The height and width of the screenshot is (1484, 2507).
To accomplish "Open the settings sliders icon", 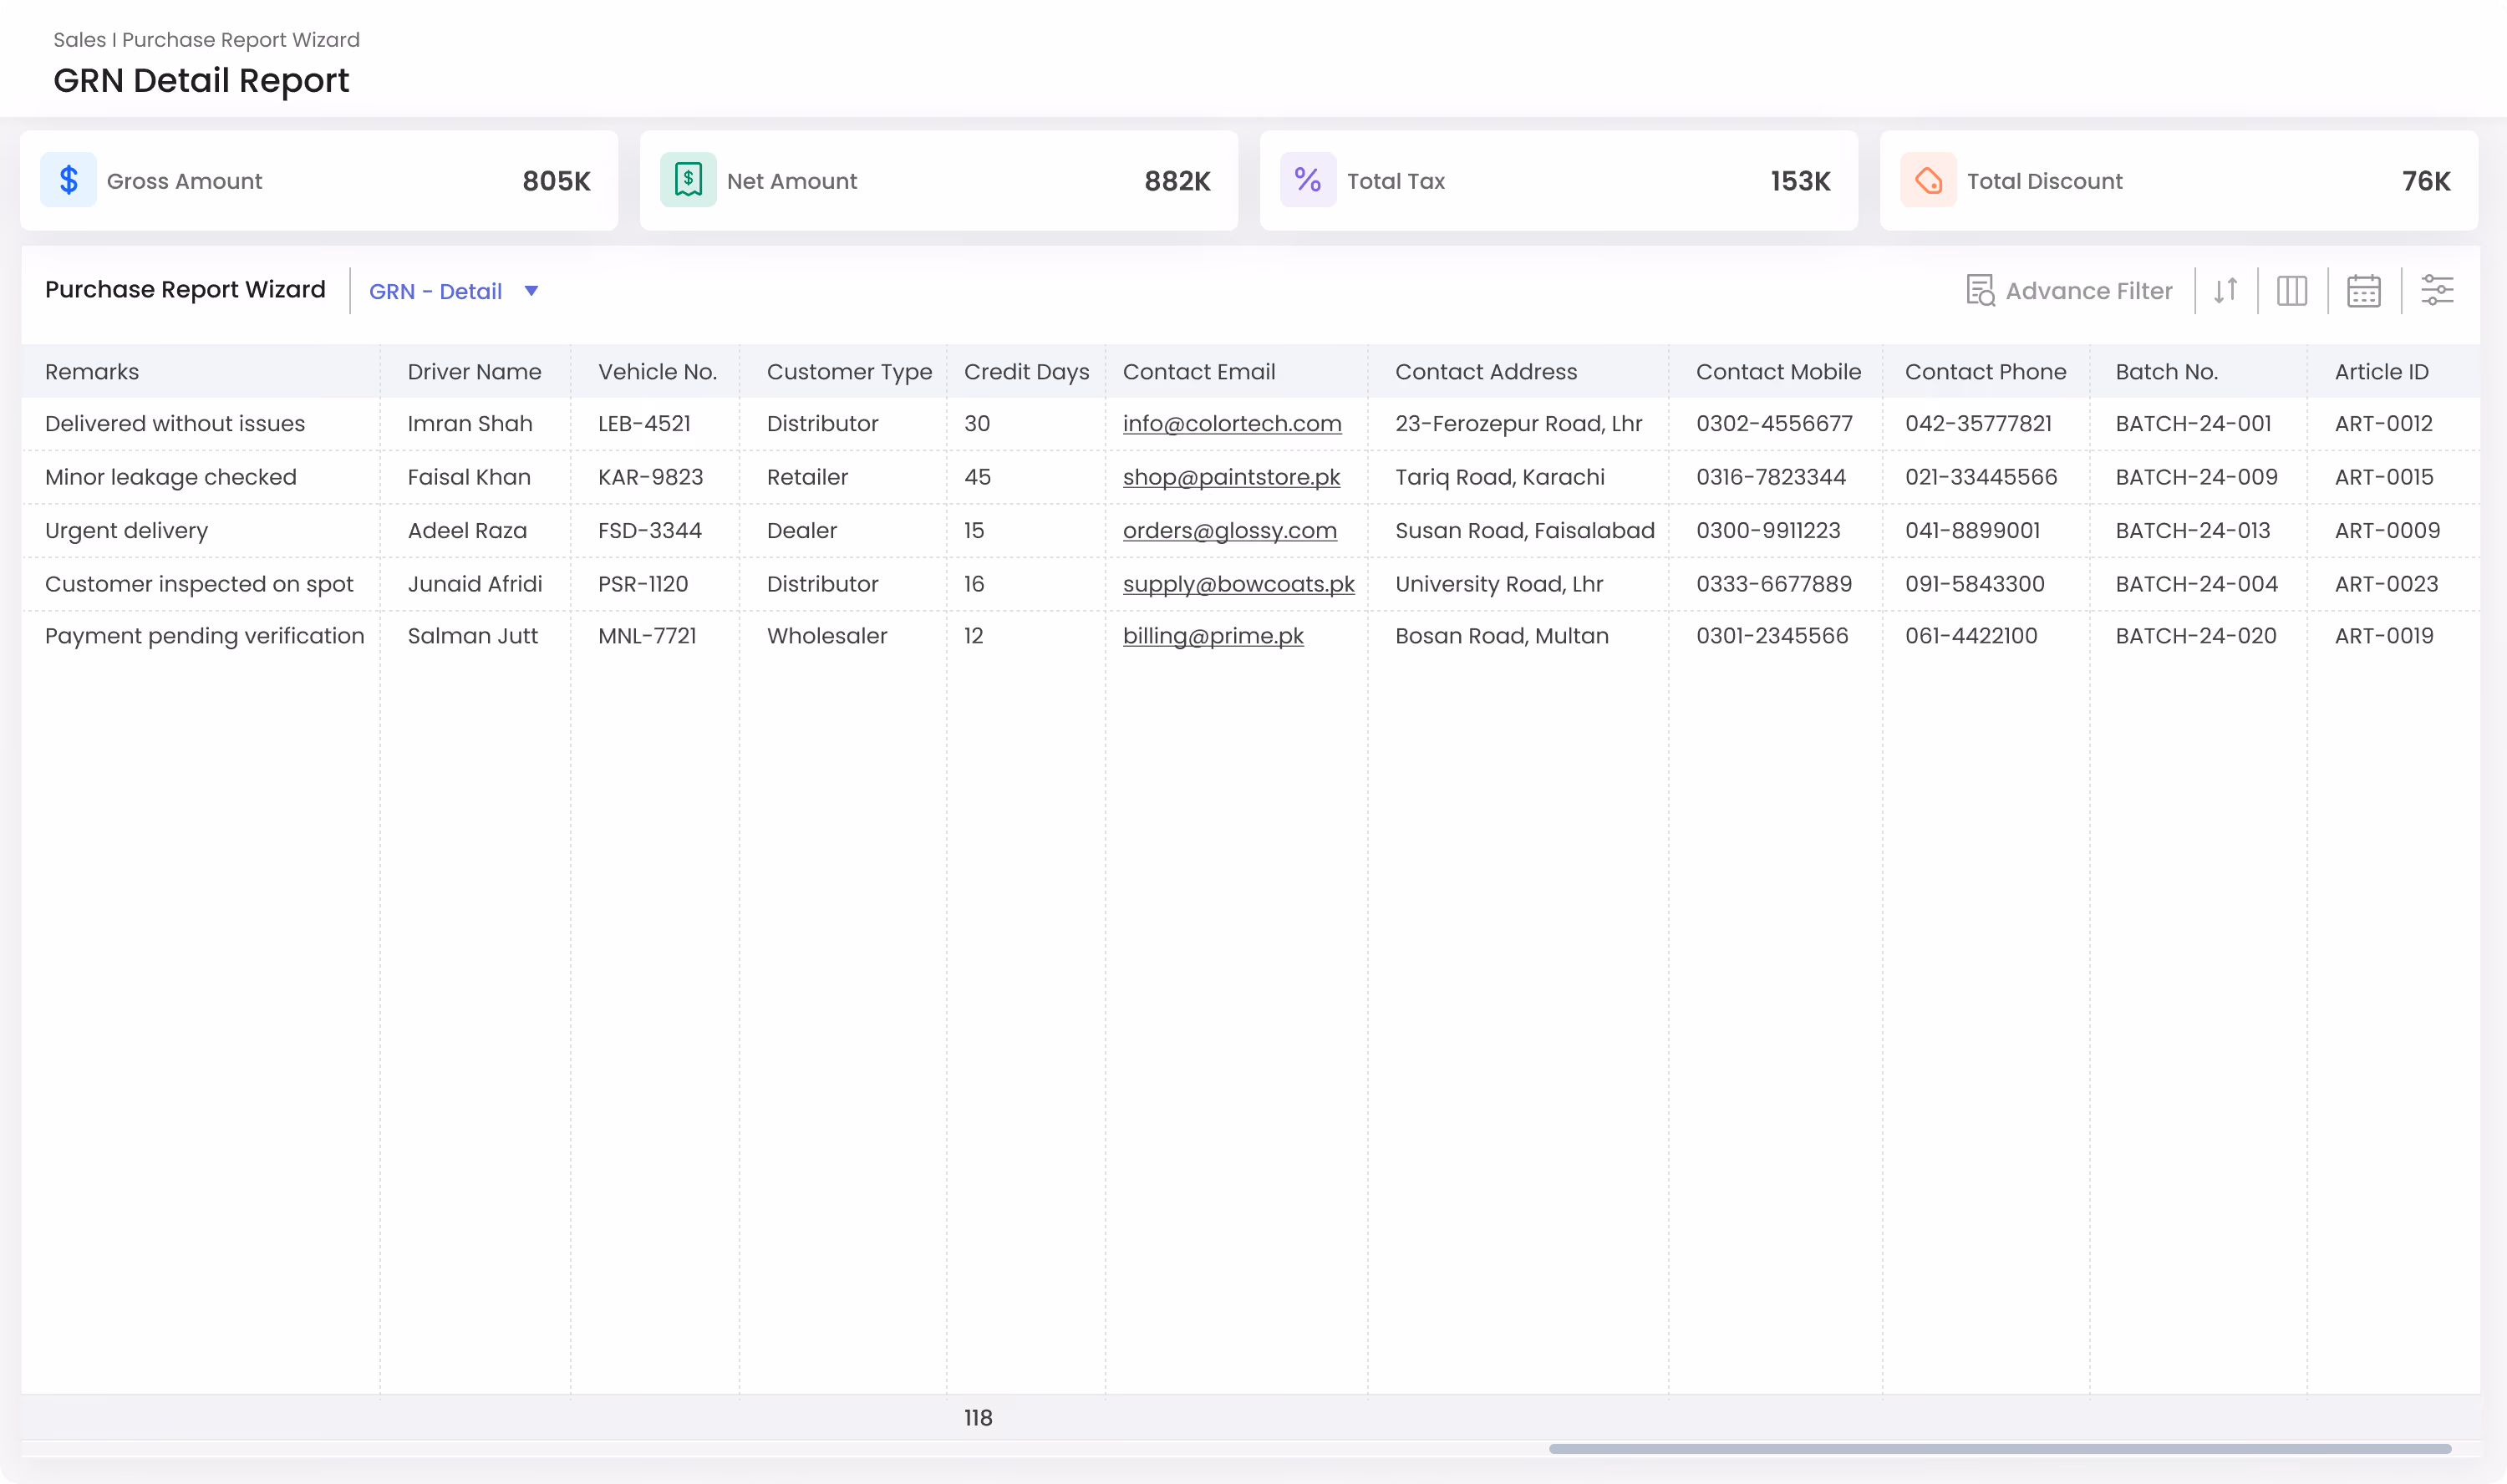I will 2437,290.
